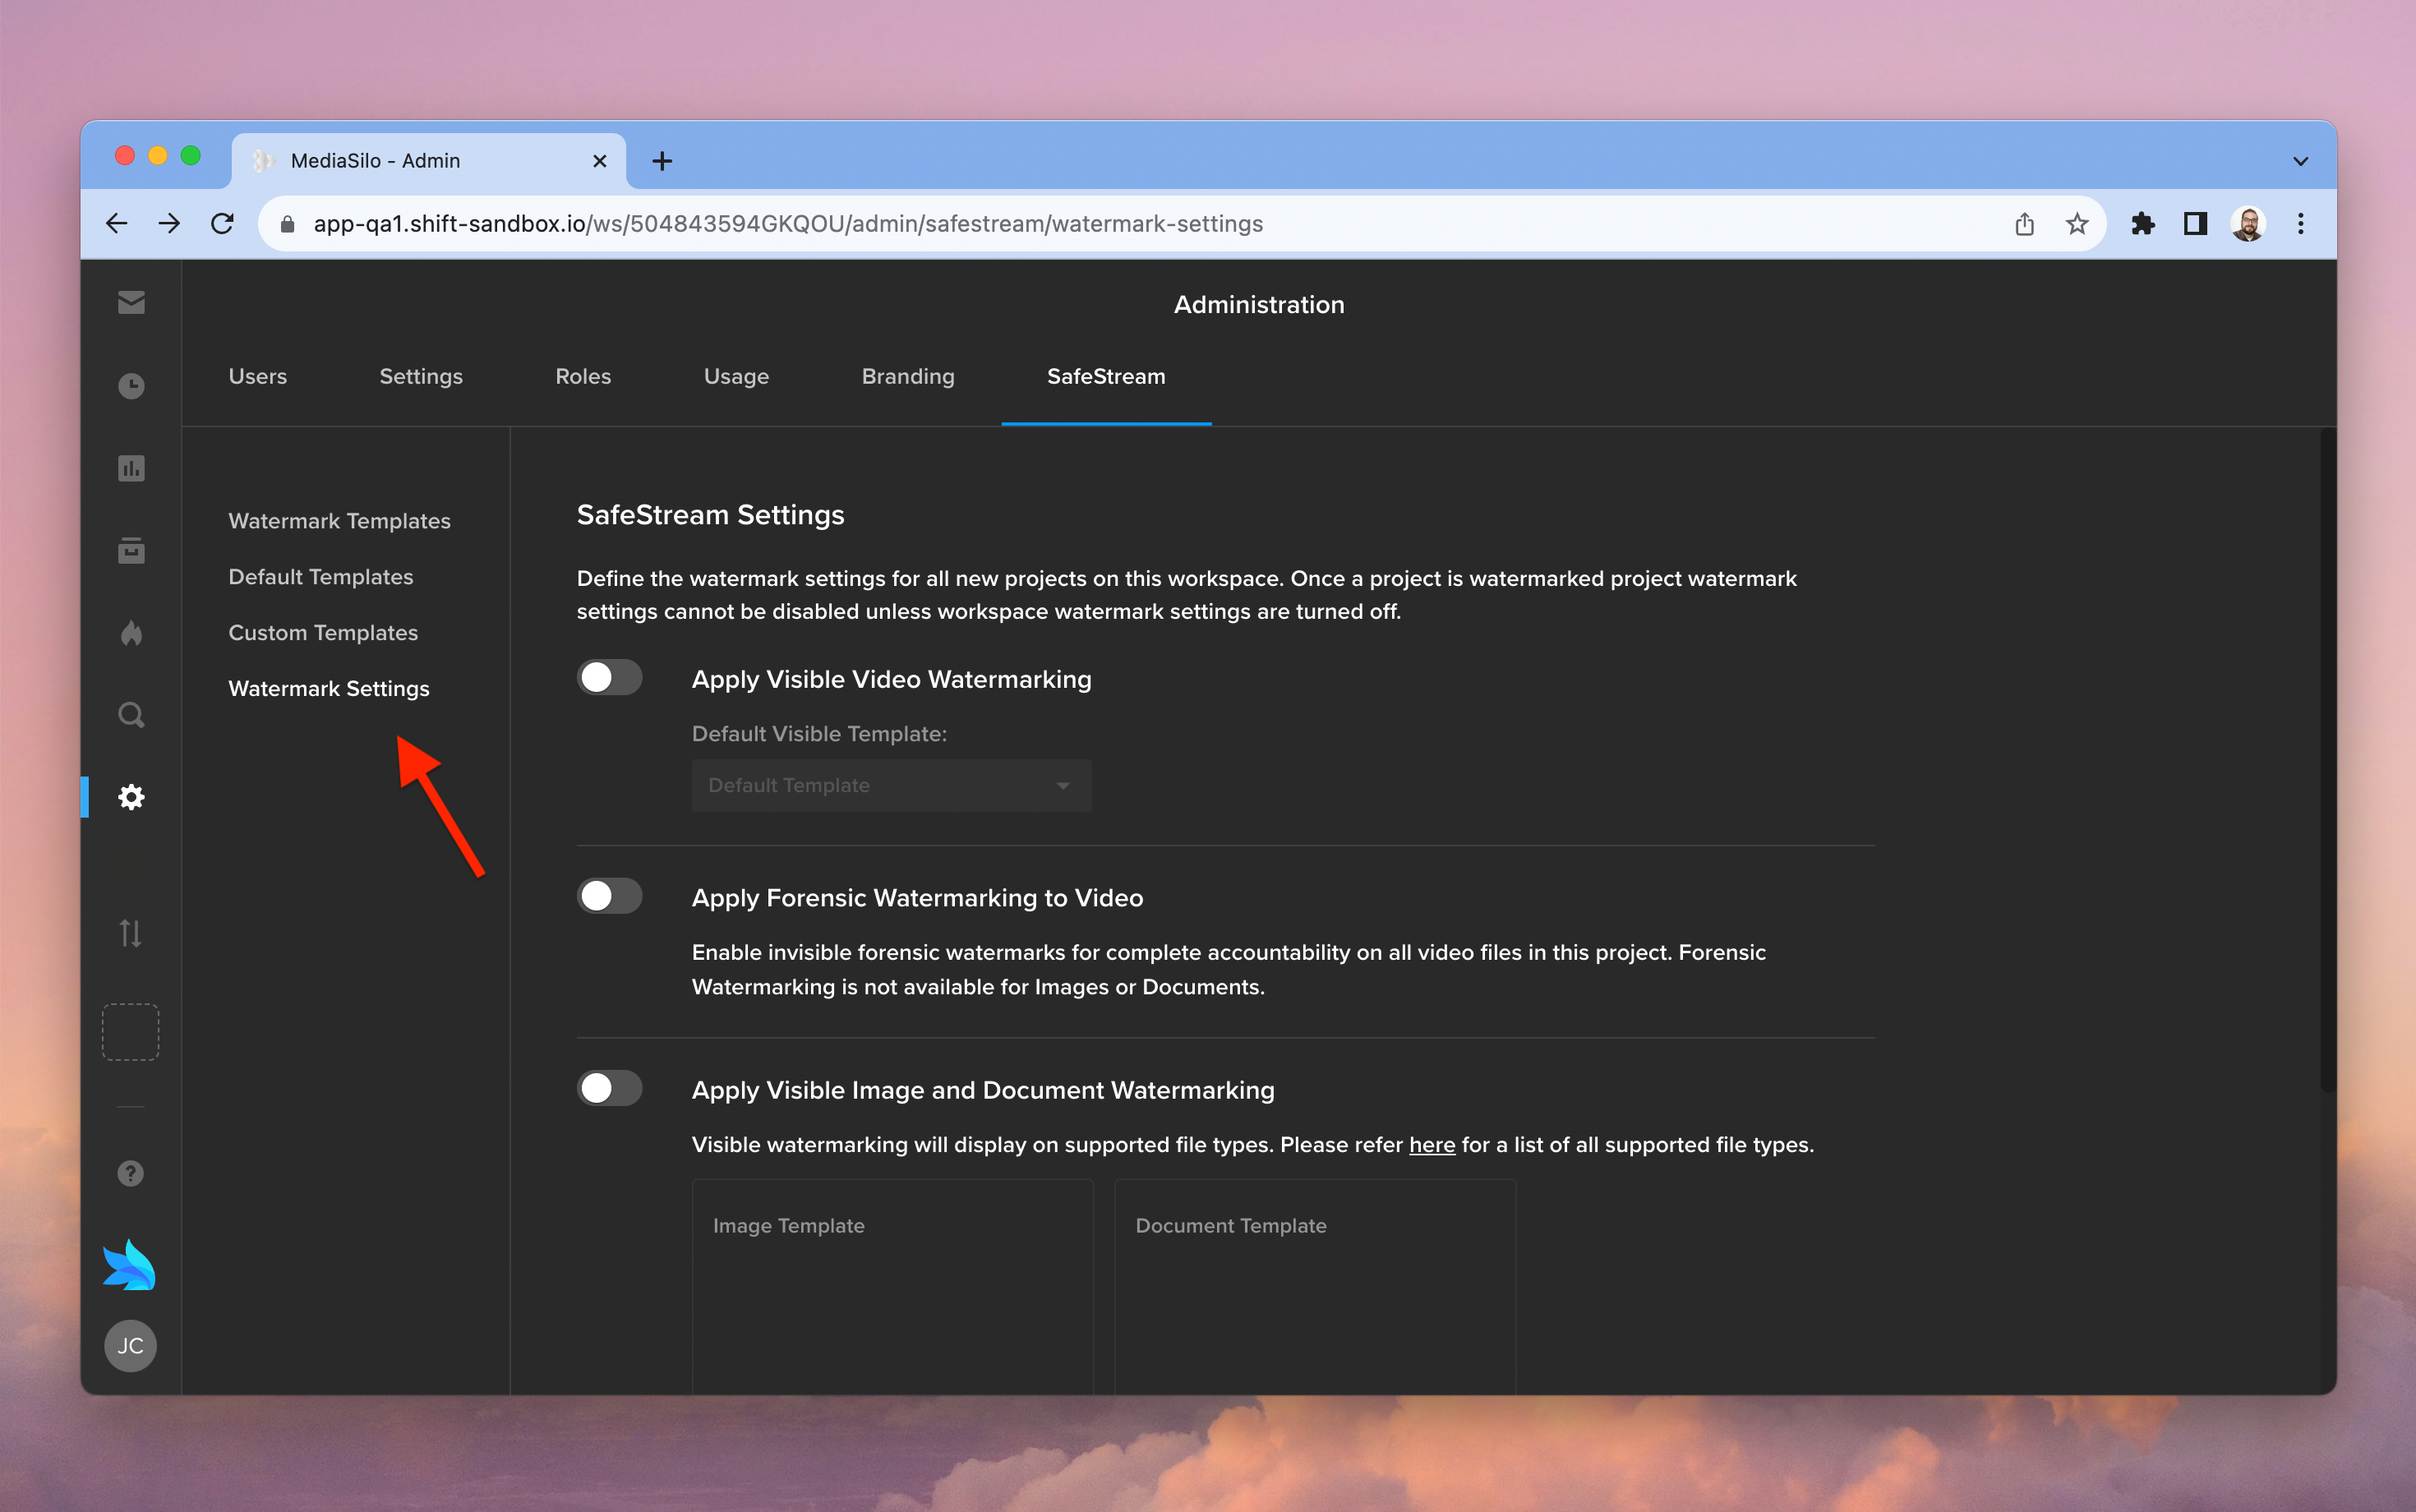Open Default Templates in side menu

point(320,577)
